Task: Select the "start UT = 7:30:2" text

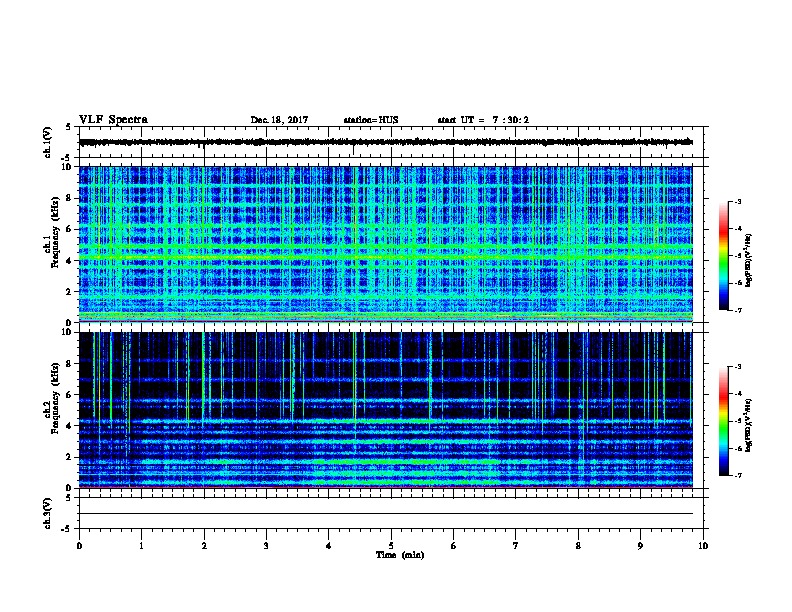Action: 483,120
